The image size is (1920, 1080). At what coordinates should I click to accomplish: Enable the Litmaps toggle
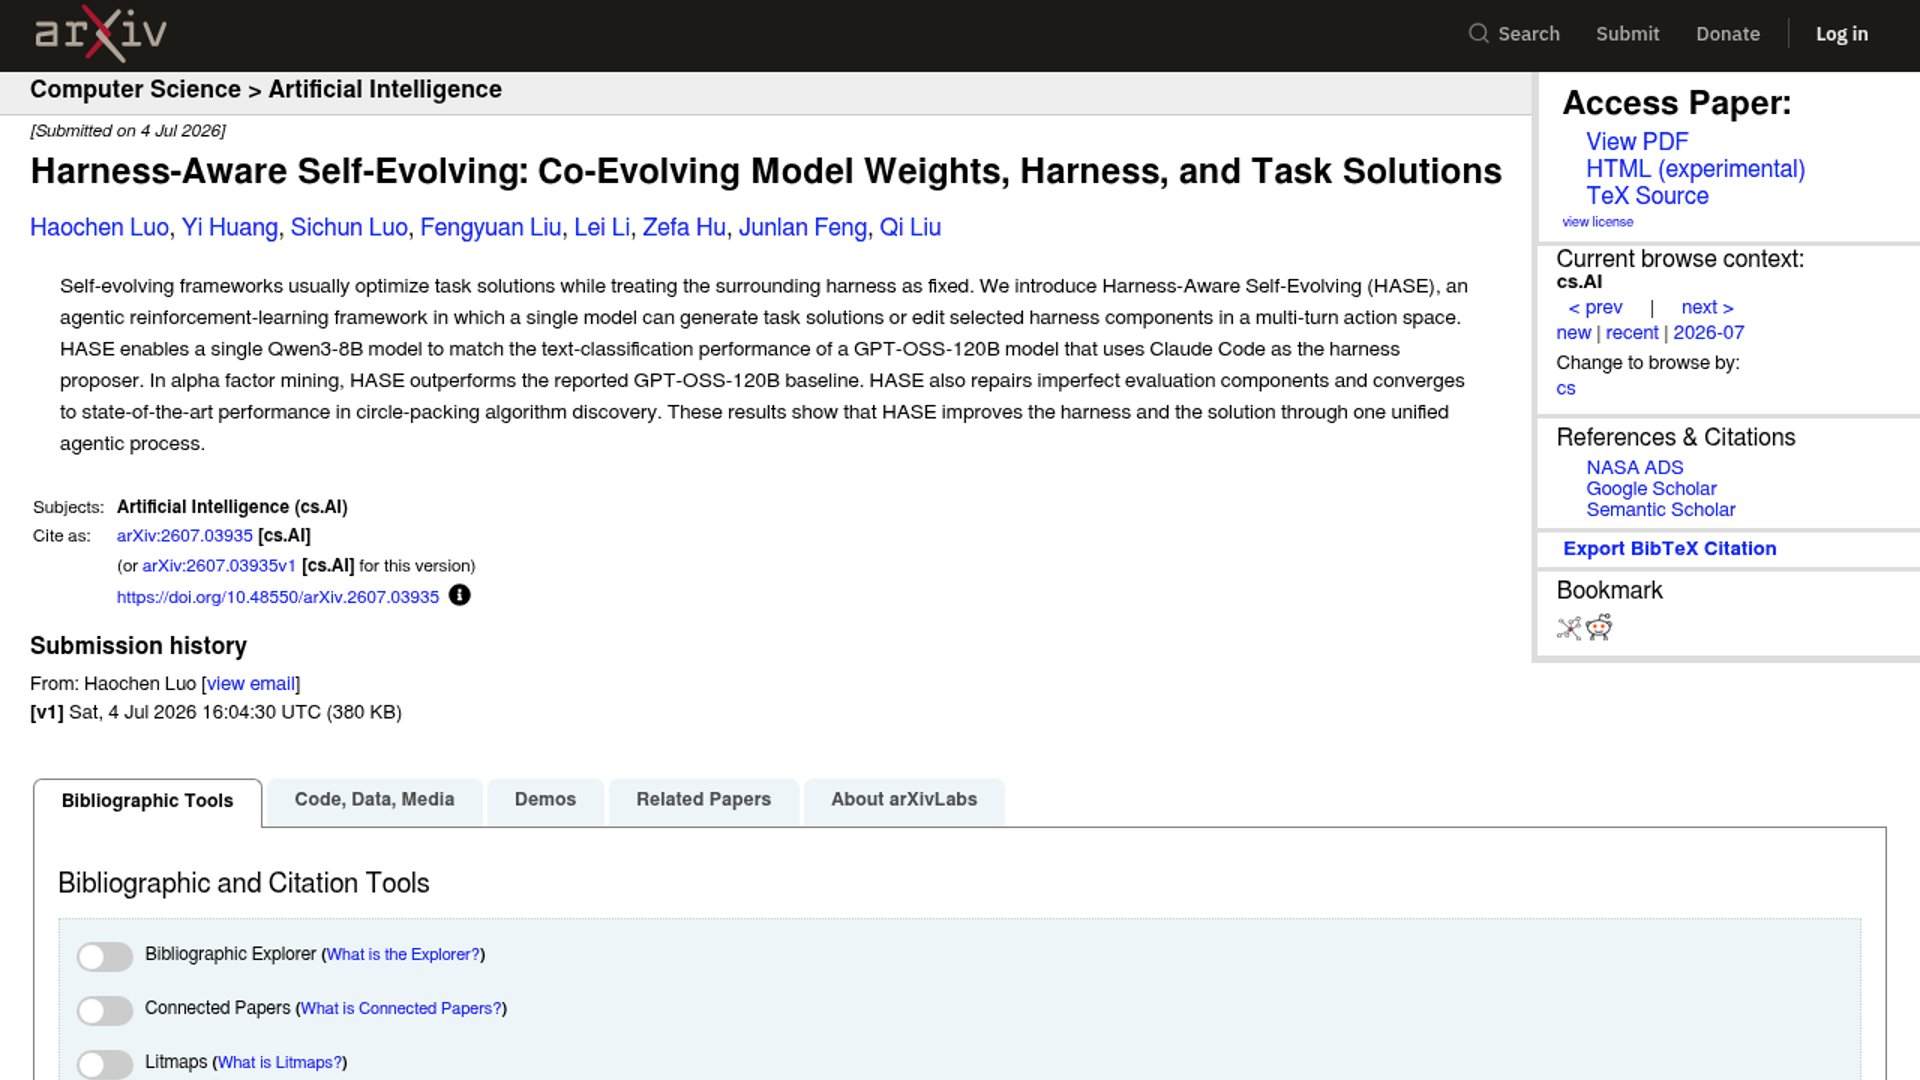(105, 1064)
